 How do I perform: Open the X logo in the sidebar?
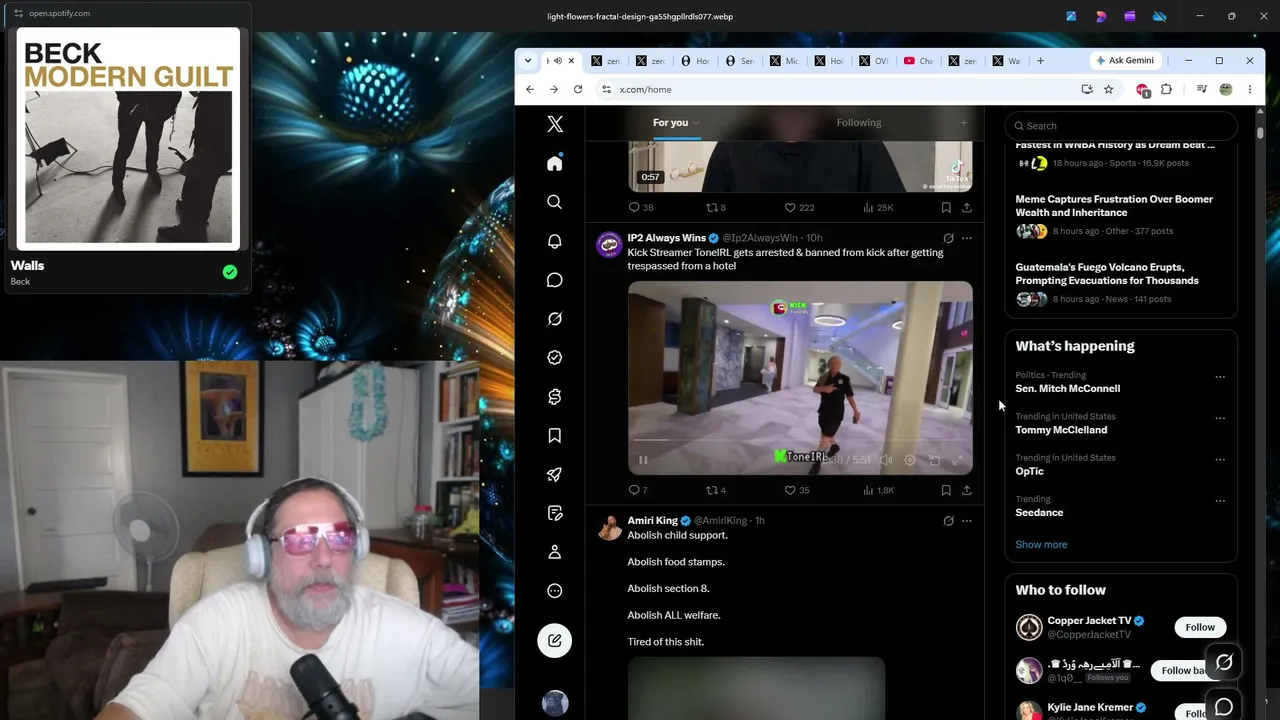click(555, 124)
